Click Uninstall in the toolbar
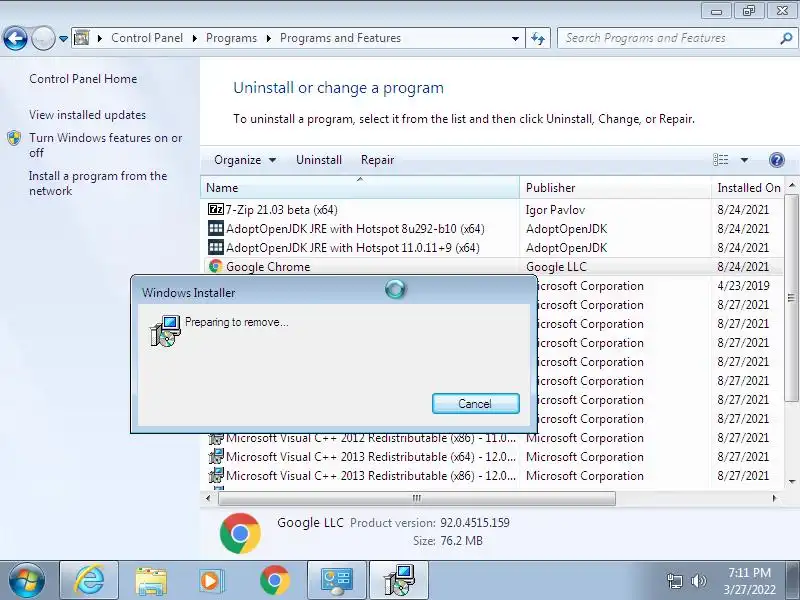 click(319, 160)
